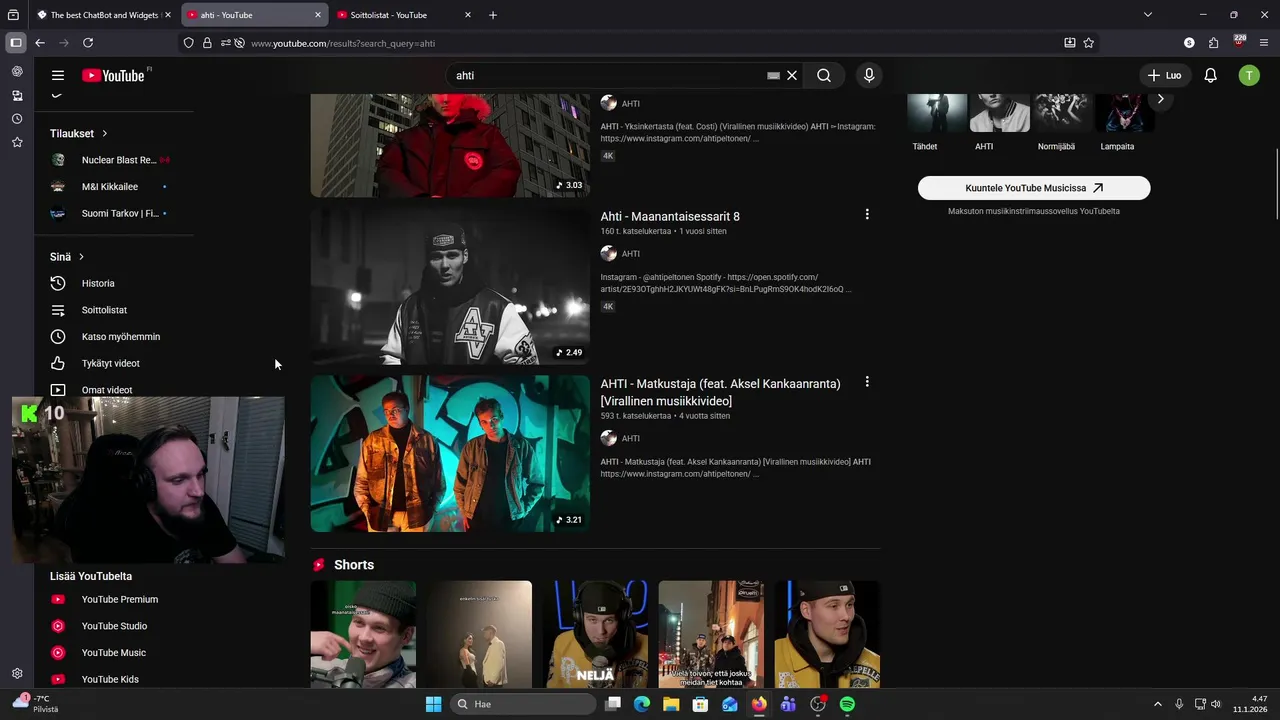Open Windows Start menu
The width and height of the screenshot is (1280, 720).
(x=433, y=704)
